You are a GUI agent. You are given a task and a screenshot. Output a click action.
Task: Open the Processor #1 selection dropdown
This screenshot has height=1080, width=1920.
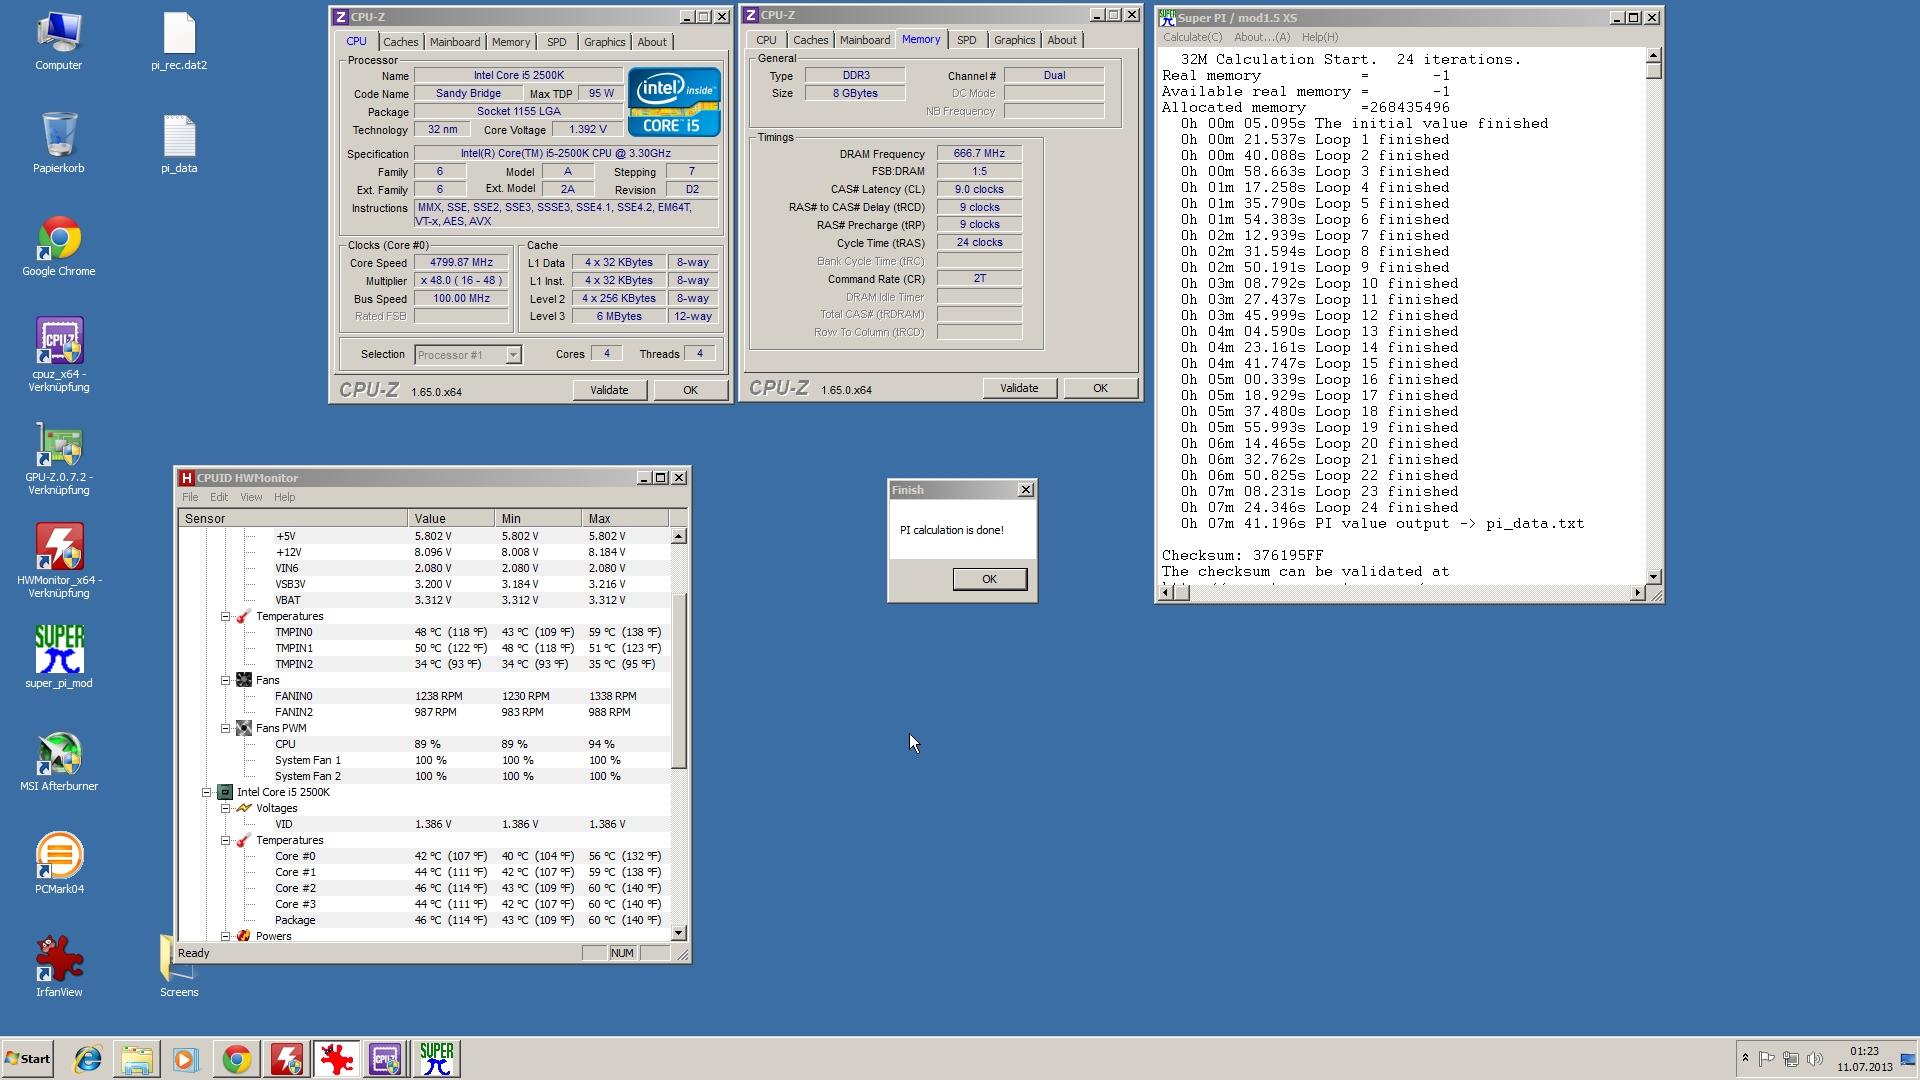coord(468,355)
